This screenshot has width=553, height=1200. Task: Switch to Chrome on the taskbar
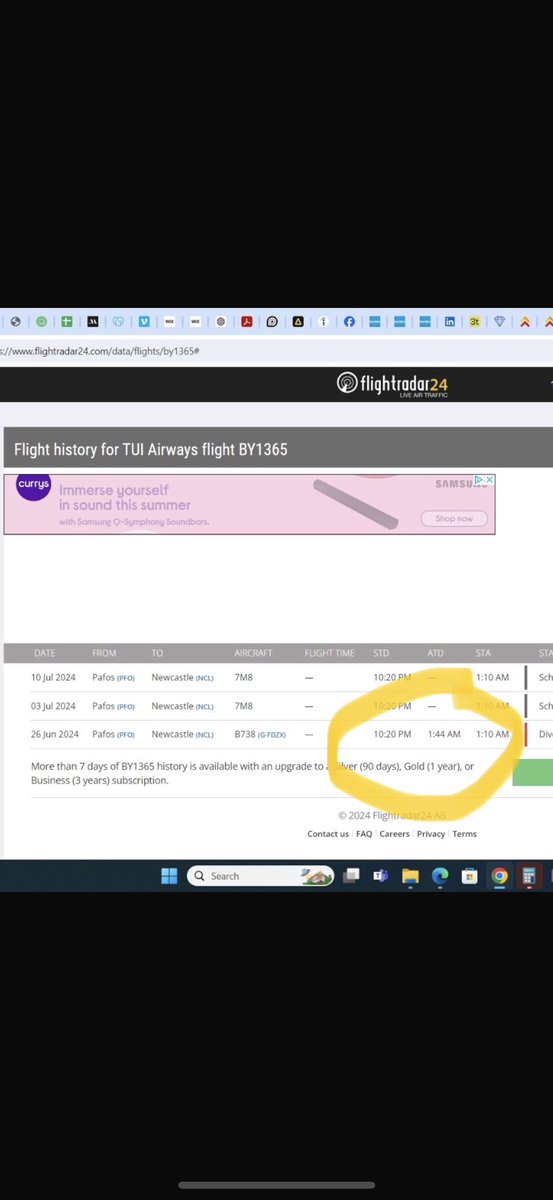tap(499, 876)
